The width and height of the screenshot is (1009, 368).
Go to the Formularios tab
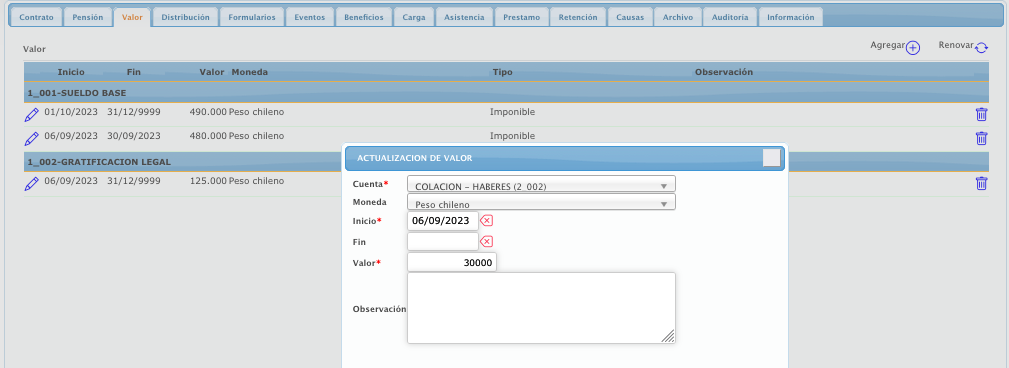tap(252, 17)
